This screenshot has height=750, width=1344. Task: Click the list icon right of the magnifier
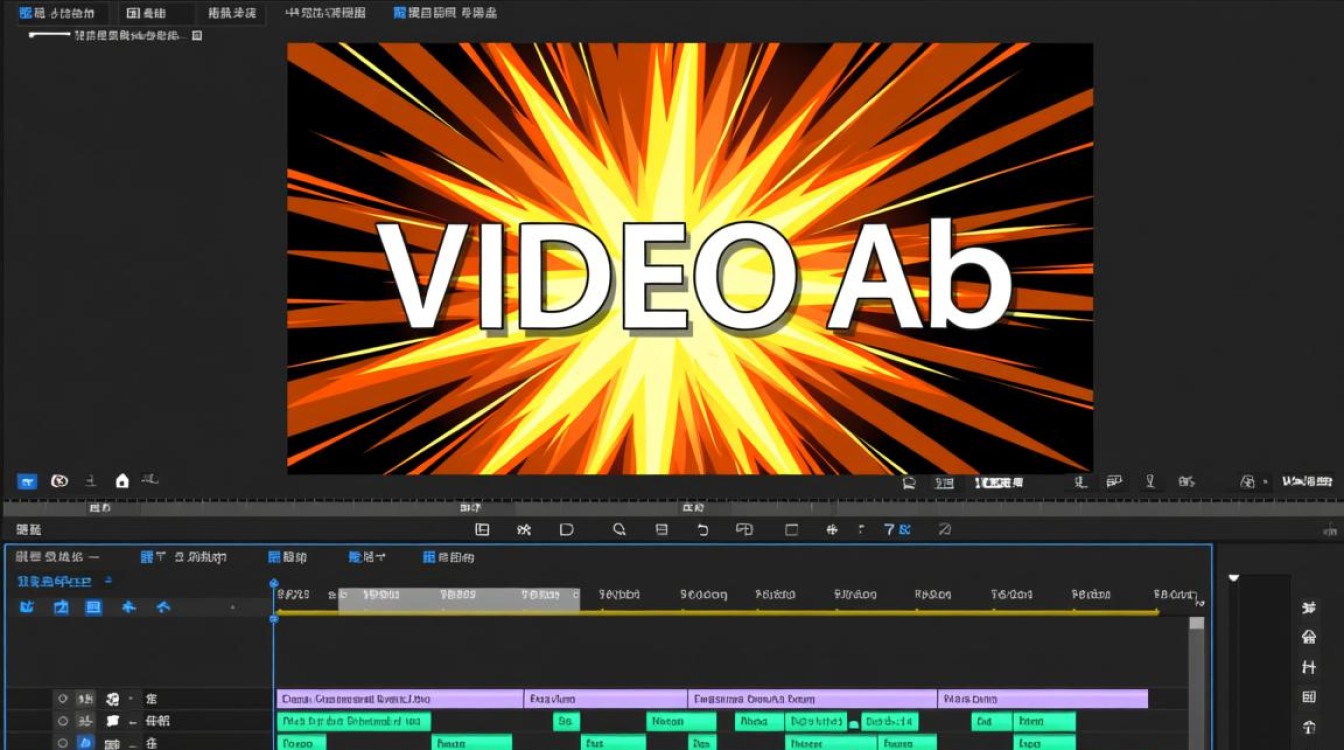661,530
